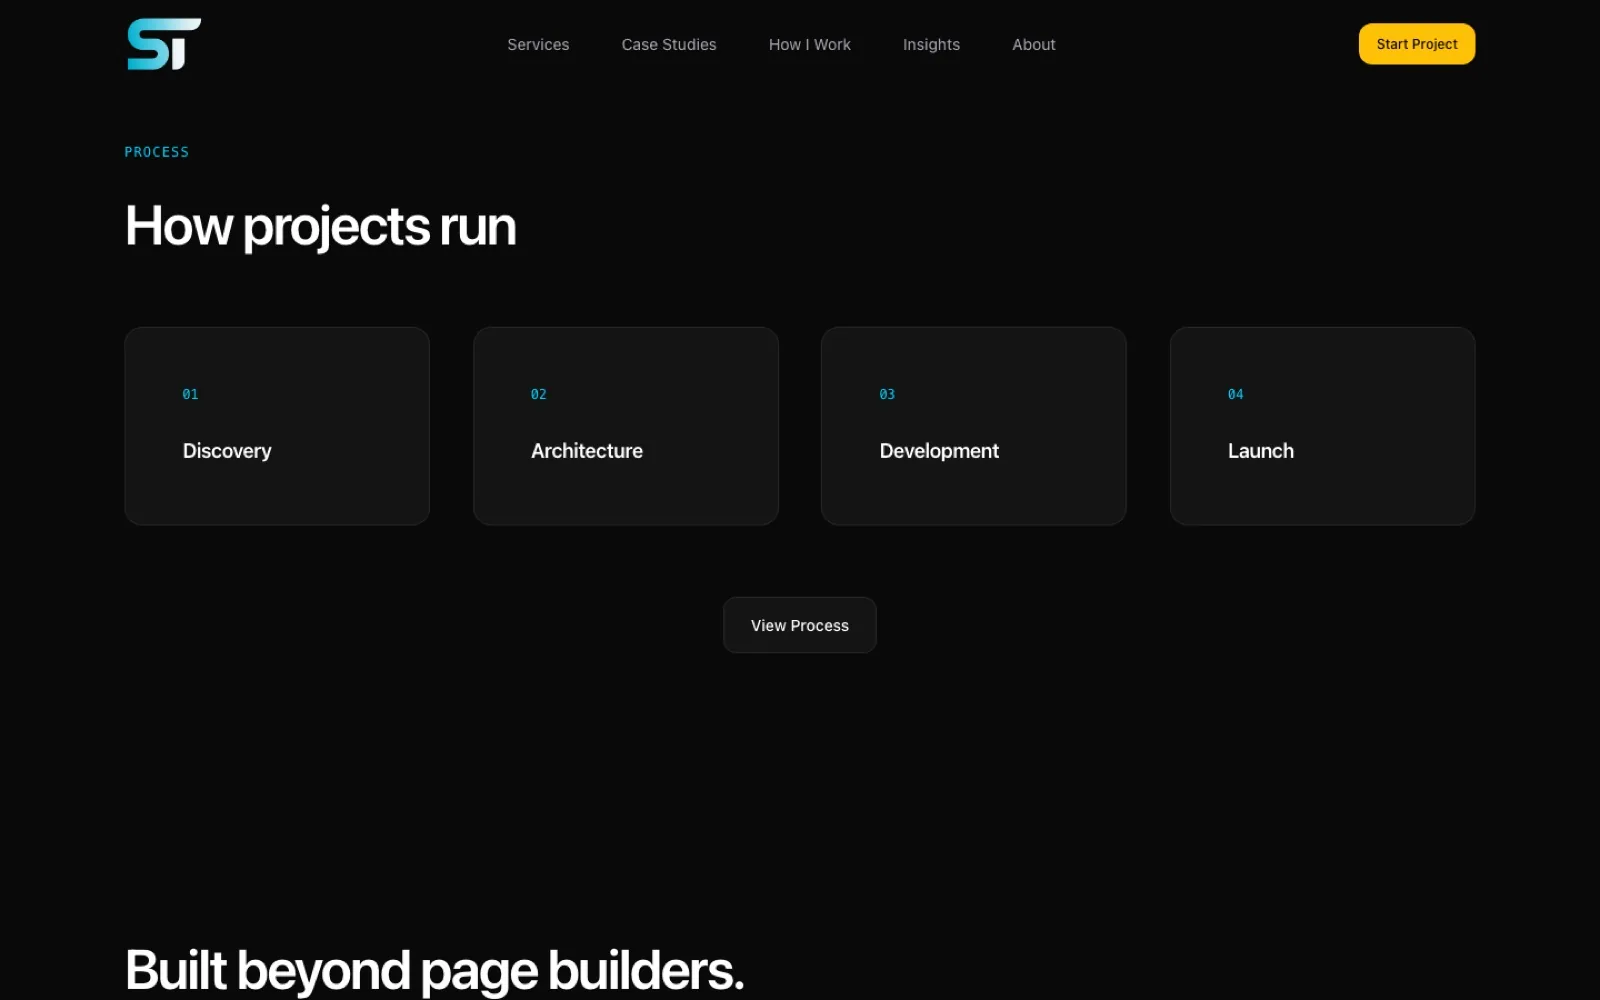The image size is (1600, 1000).
Task: Click the ST logo in header
Action: (x=164, y=44)
